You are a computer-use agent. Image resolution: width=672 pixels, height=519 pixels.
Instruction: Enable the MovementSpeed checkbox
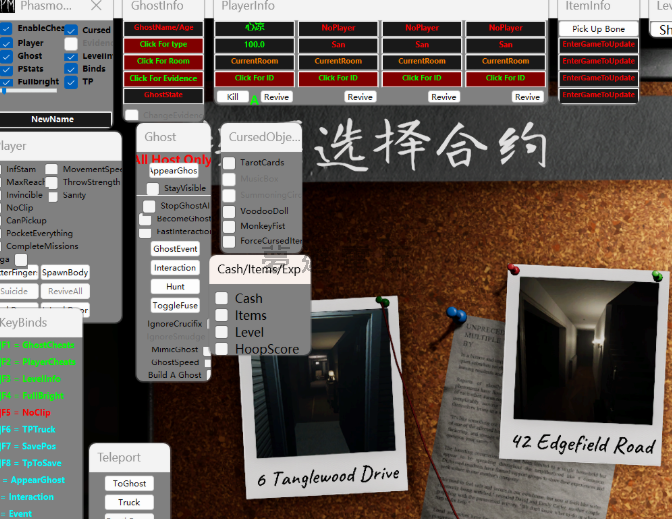51,169
